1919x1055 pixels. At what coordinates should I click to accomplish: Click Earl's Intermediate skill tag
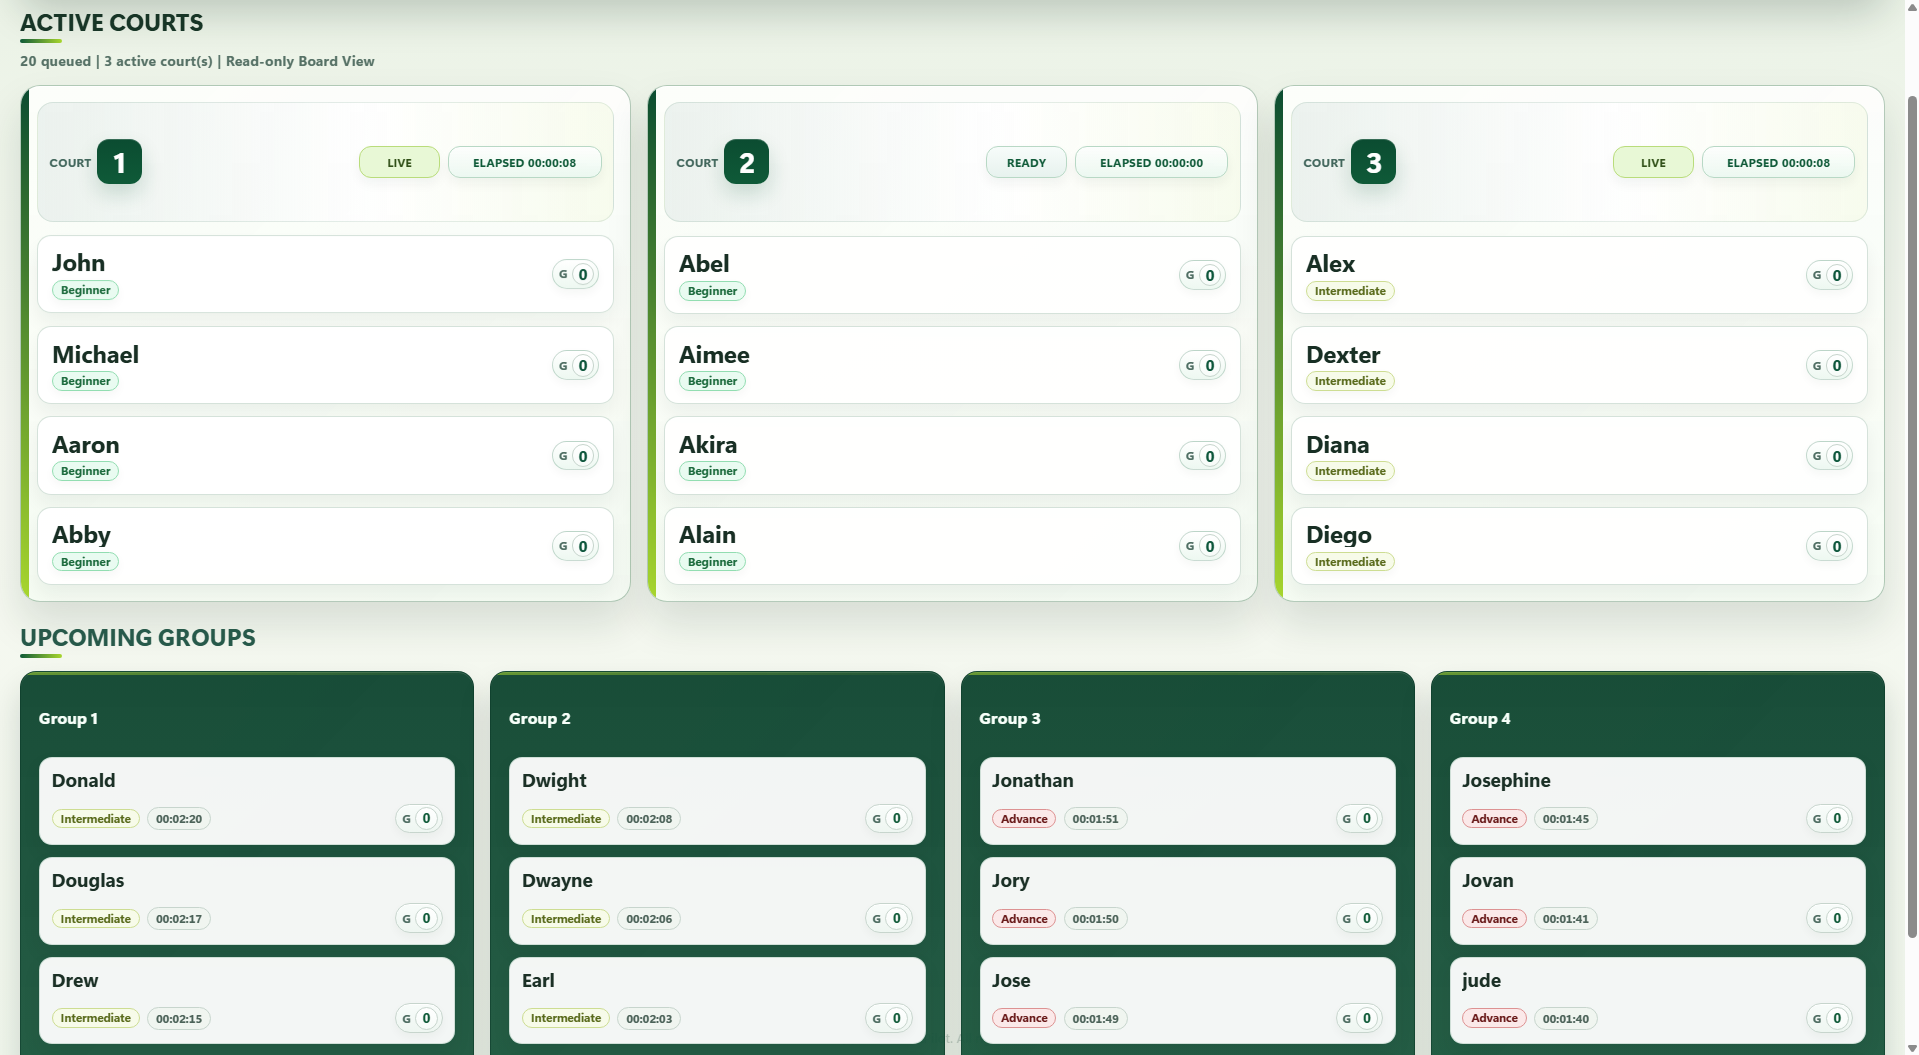tap(565, 1018)
